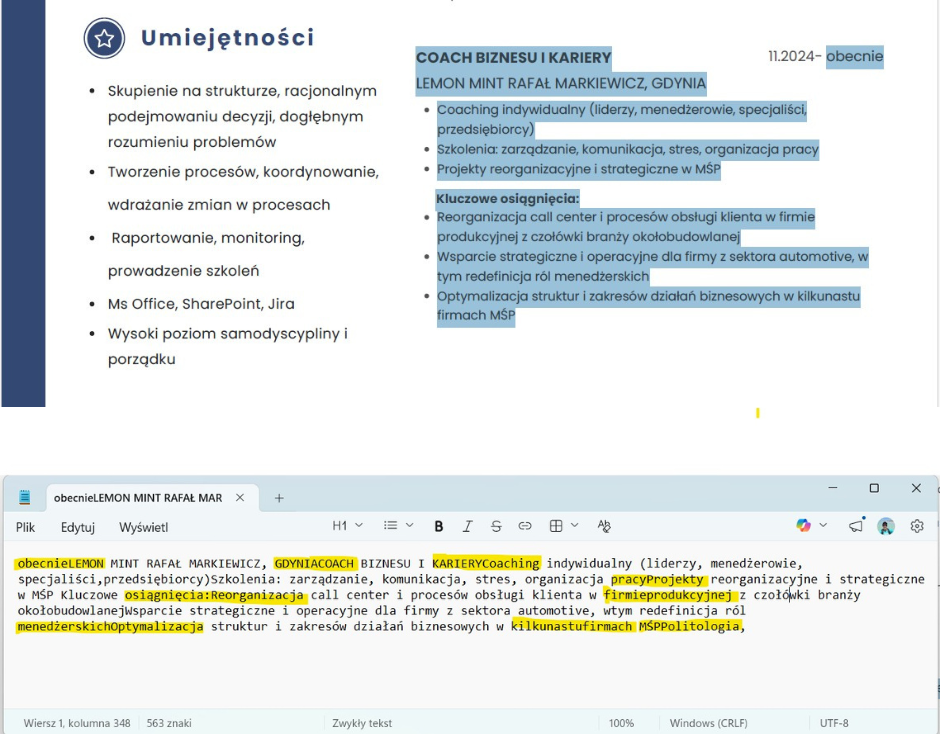Image resolution: width=940 pixels, height=734 pixels.
Task: Toggle italic formatting
Action: point(467,526)
